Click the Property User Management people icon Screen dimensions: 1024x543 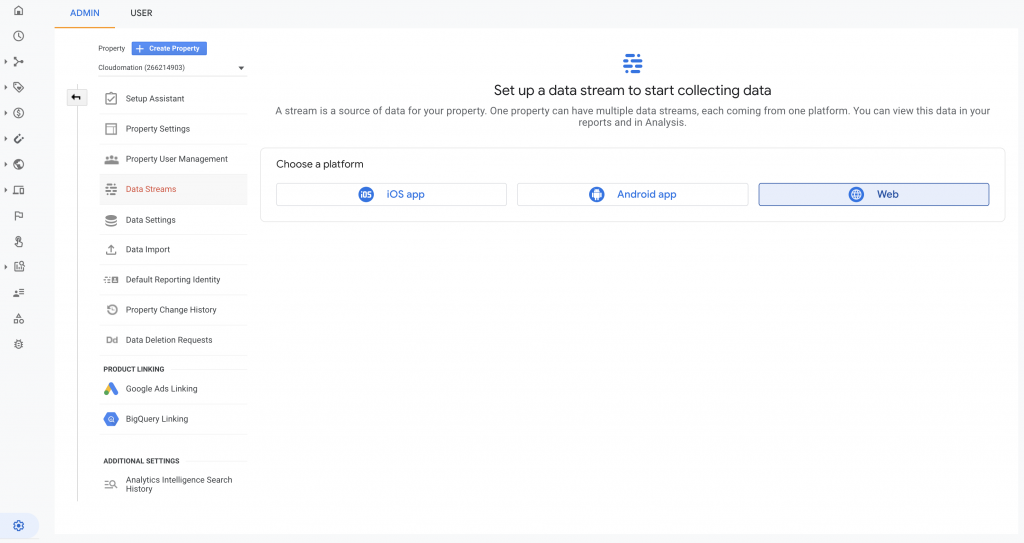coord(111,159)
